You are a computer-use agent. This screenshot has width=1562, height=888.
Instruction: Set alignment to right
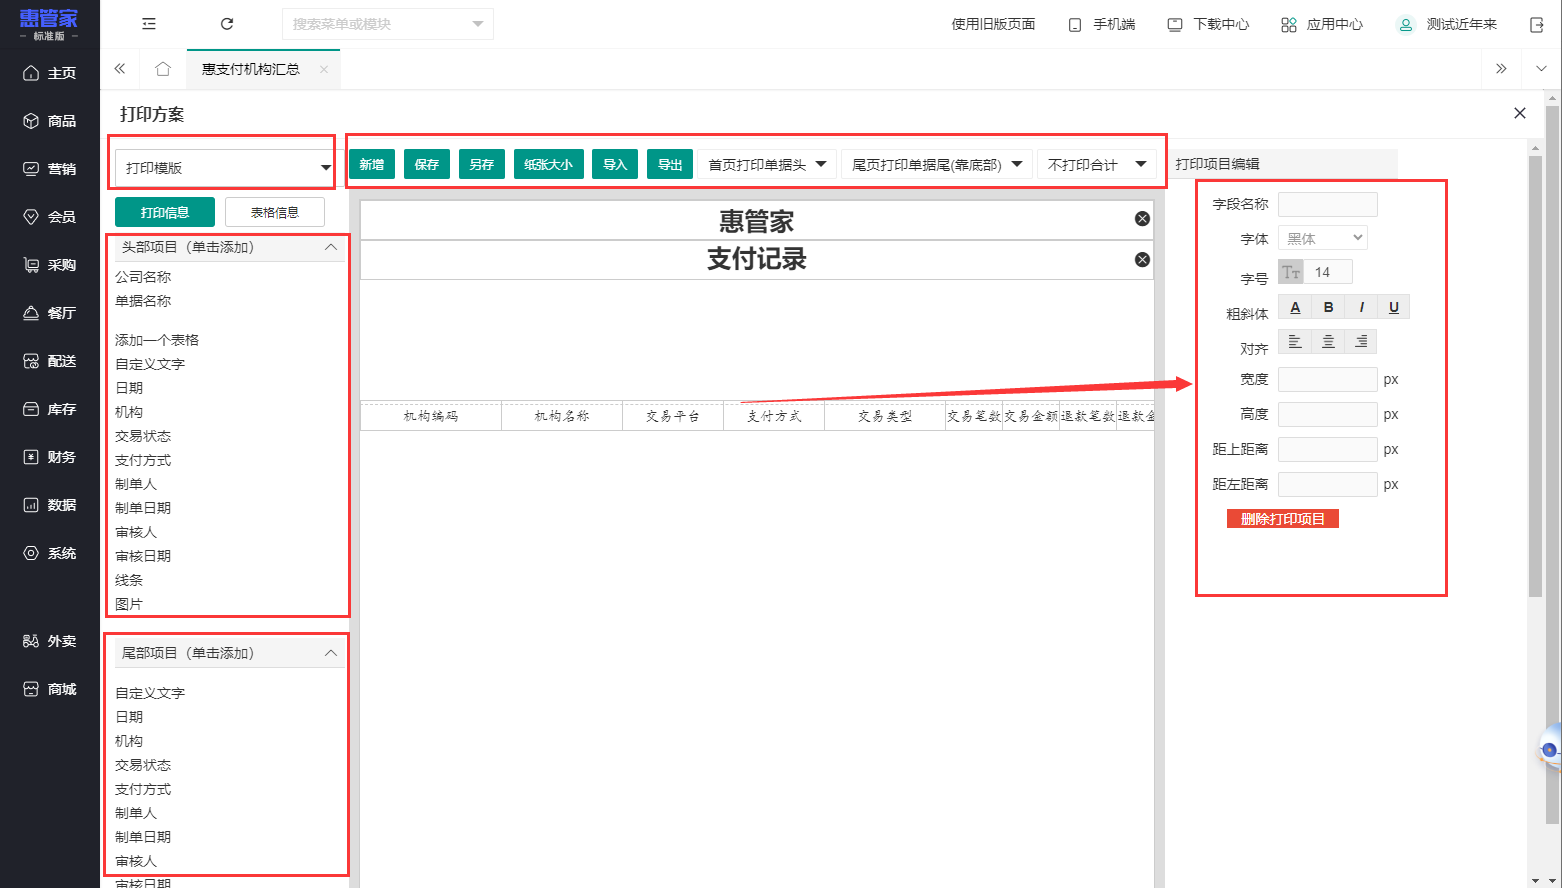click(1361, 342)
